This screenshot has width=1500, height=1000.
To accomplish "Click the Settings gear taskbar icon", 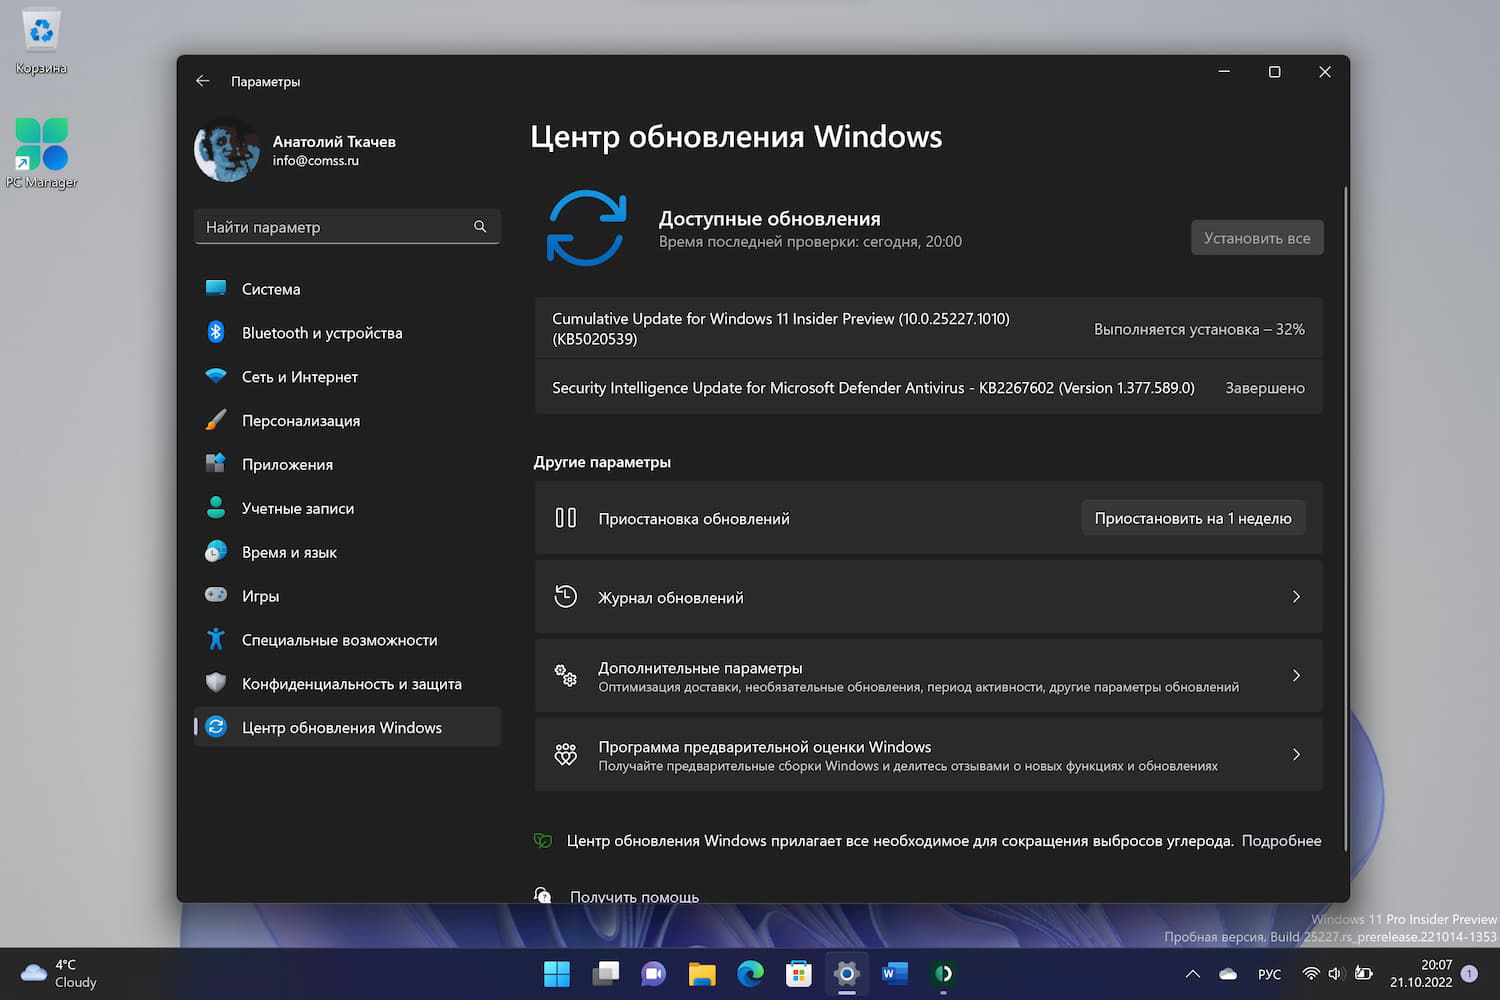I will tap(846, 974).
